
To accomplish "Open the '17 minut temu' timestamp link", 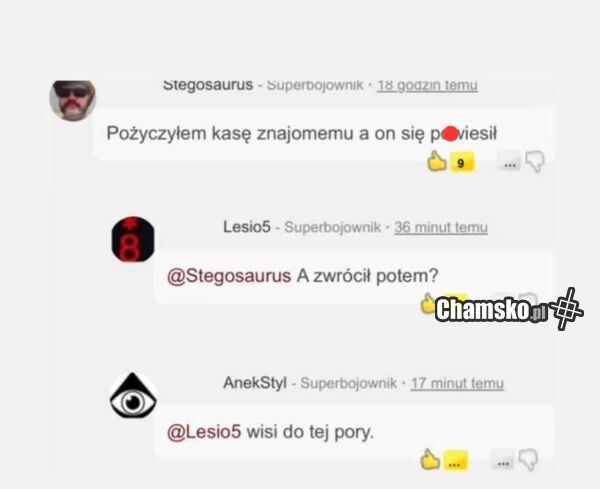I will [x=457, y=383].
